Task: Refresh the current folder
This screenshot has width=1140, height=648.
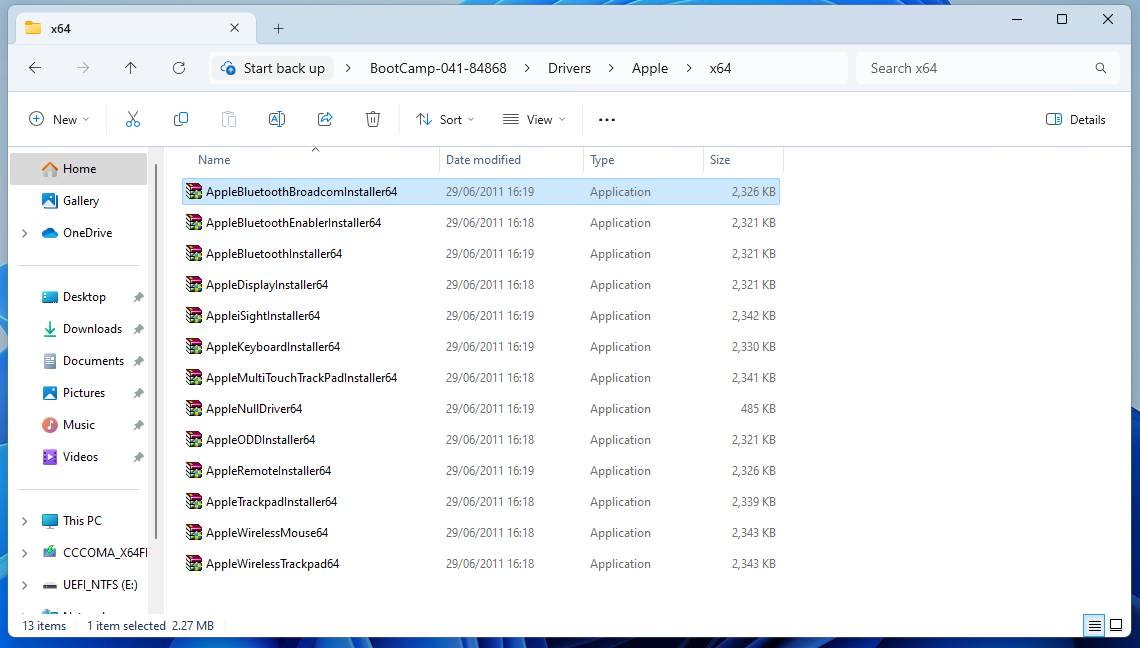Action: pyautogui.click(x=179, y=68)
